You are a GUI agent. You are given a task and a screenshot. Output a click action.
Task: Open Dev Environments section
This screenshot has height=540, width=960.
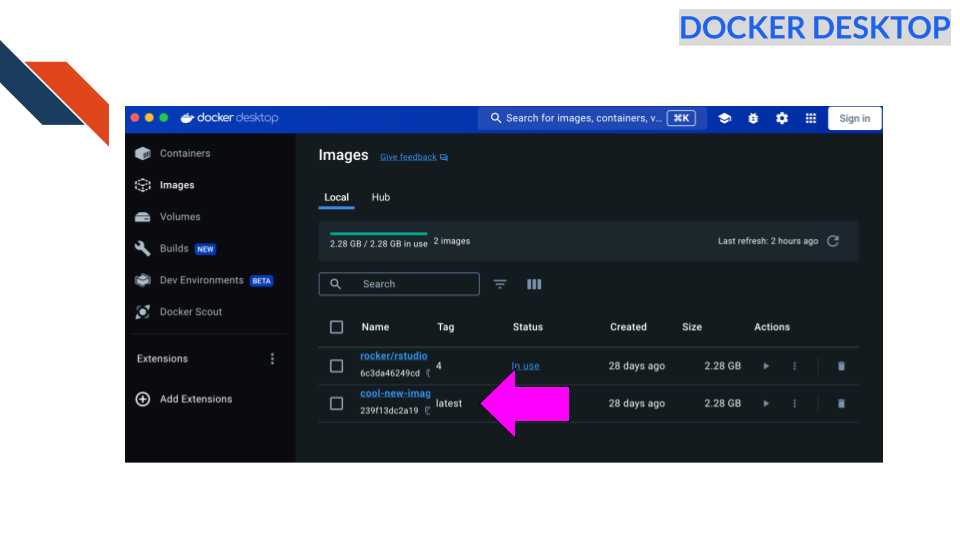click(201, 280)
